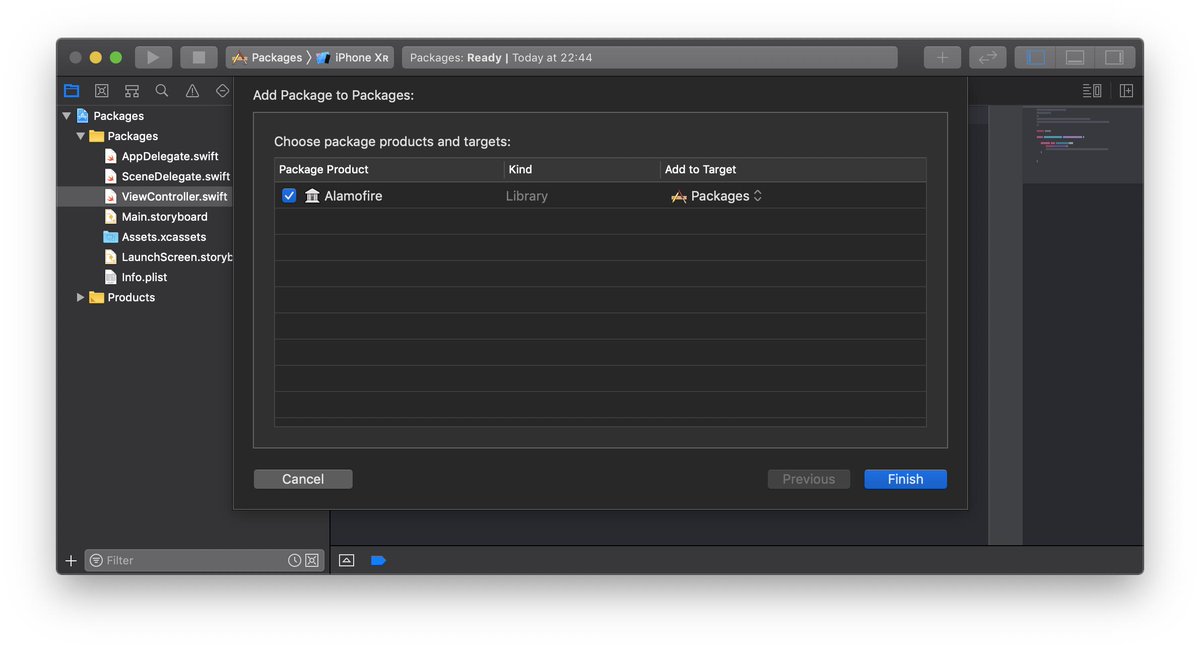
Task: Open the Symbol navigator
Action: tap(131, 90)
